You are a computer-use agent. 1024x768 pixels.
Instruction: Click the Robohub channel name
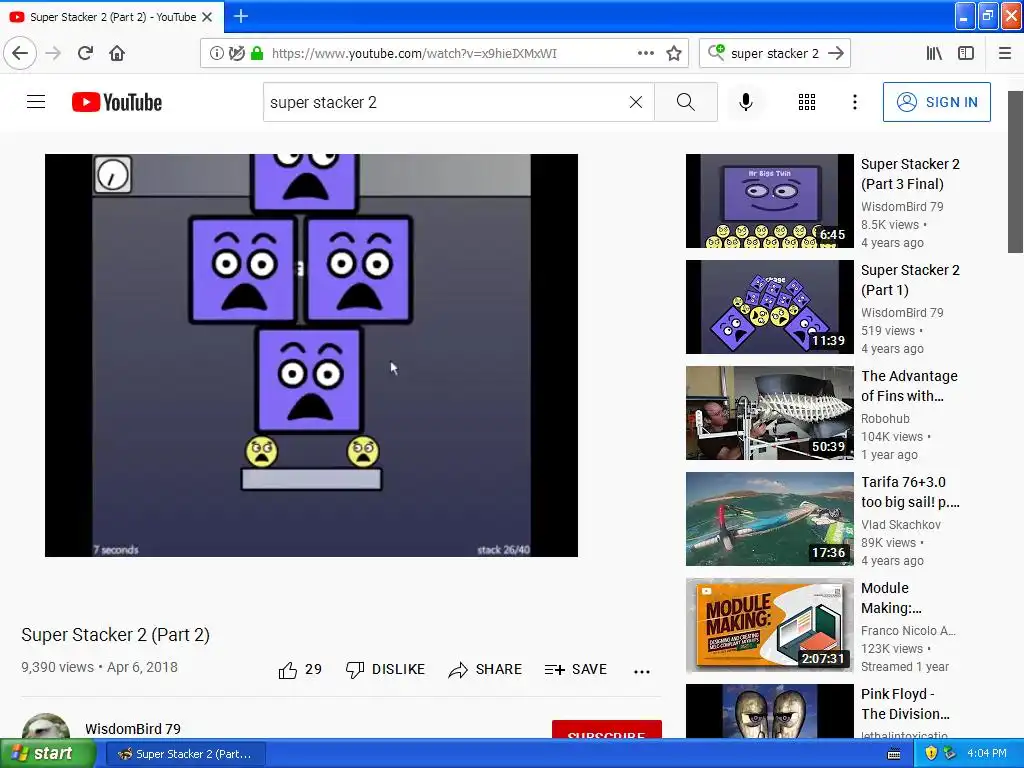pyautogui.click(x=885, y=419)
